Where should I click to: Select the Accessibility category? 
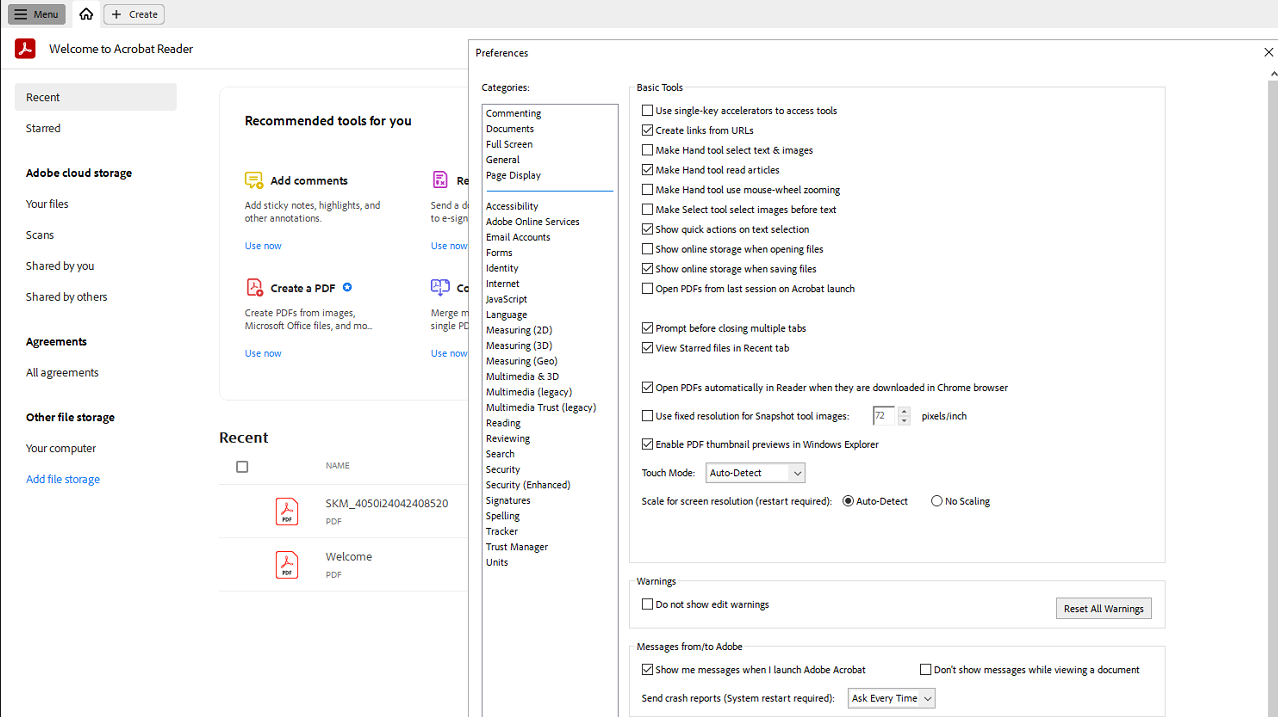click(x=512, y=206)
